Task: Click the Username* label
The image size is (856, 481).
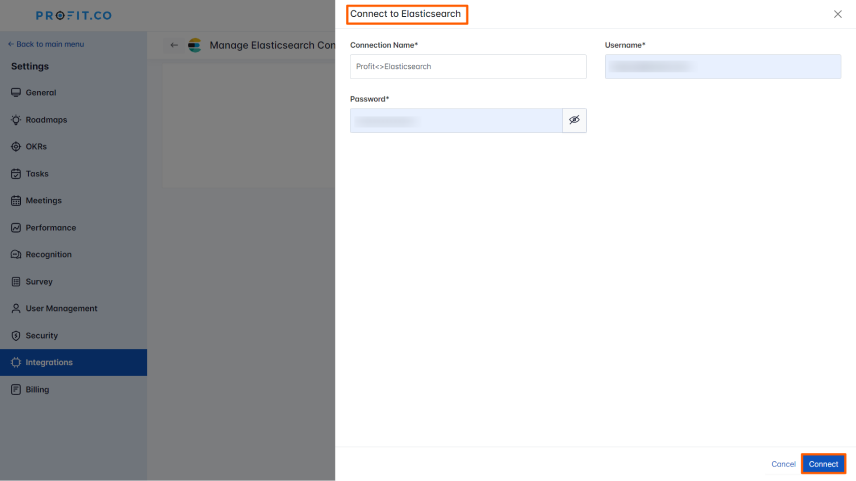Action: point(625,45)
